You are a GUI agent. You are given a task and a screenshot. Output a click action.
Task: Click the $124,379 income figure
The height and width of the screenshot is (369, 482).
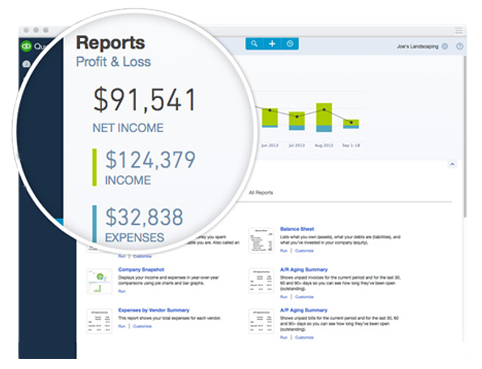pos(150,160)
